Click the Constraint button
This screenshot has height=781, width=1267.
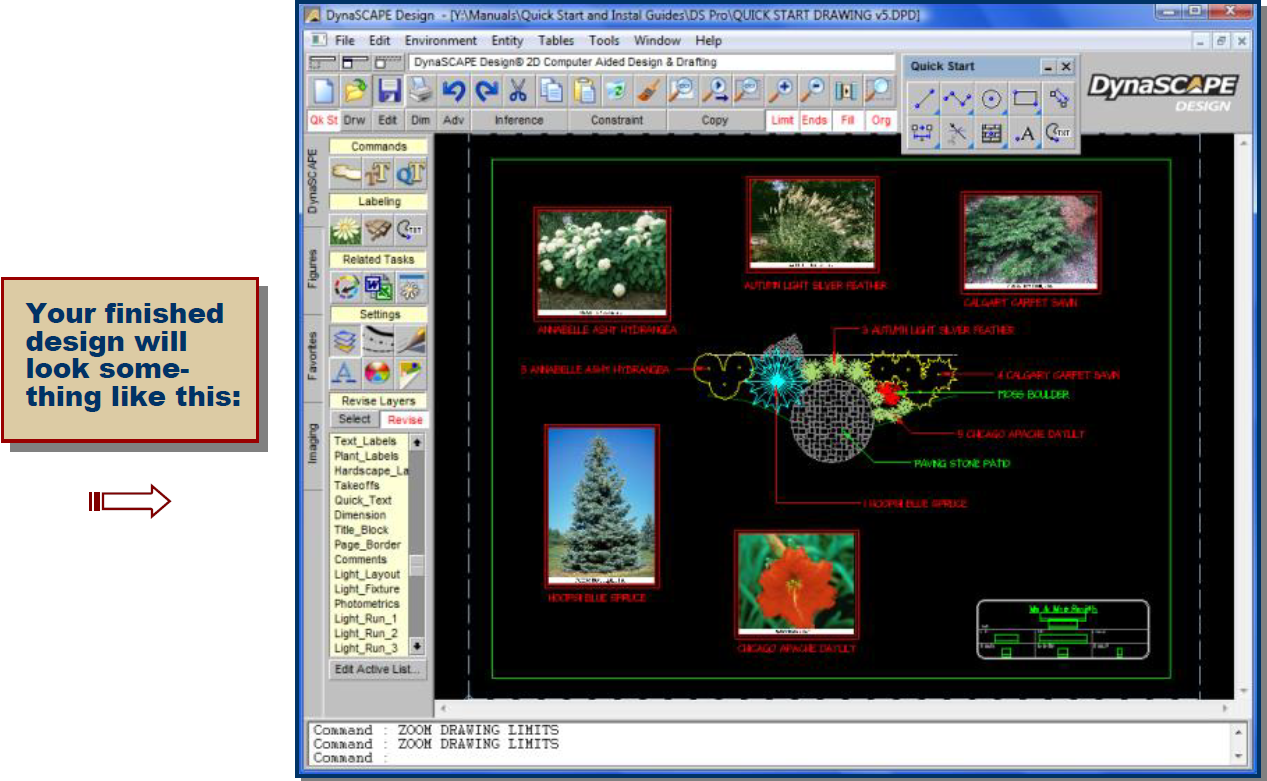coord(617,120)
